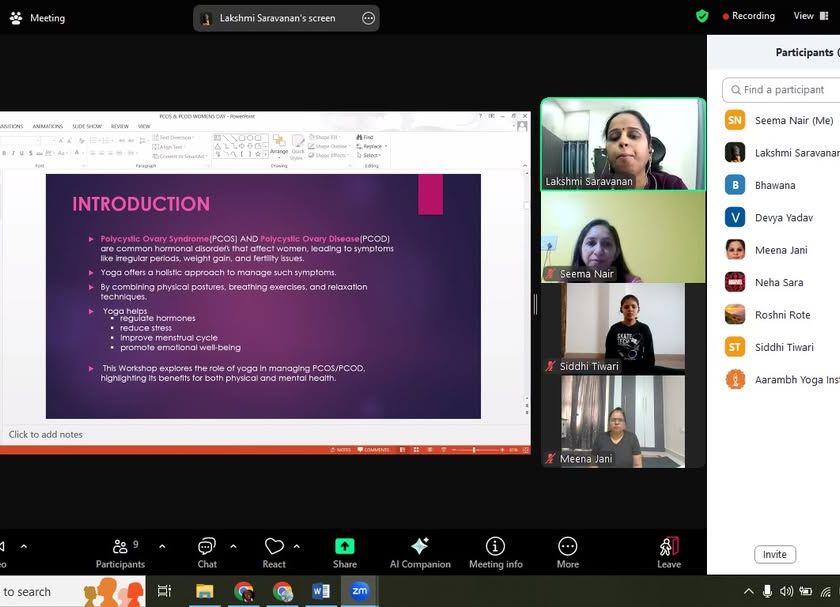Expand the caret next to React
This screenshot has height=607, width=840.
[x=297, y=546]
